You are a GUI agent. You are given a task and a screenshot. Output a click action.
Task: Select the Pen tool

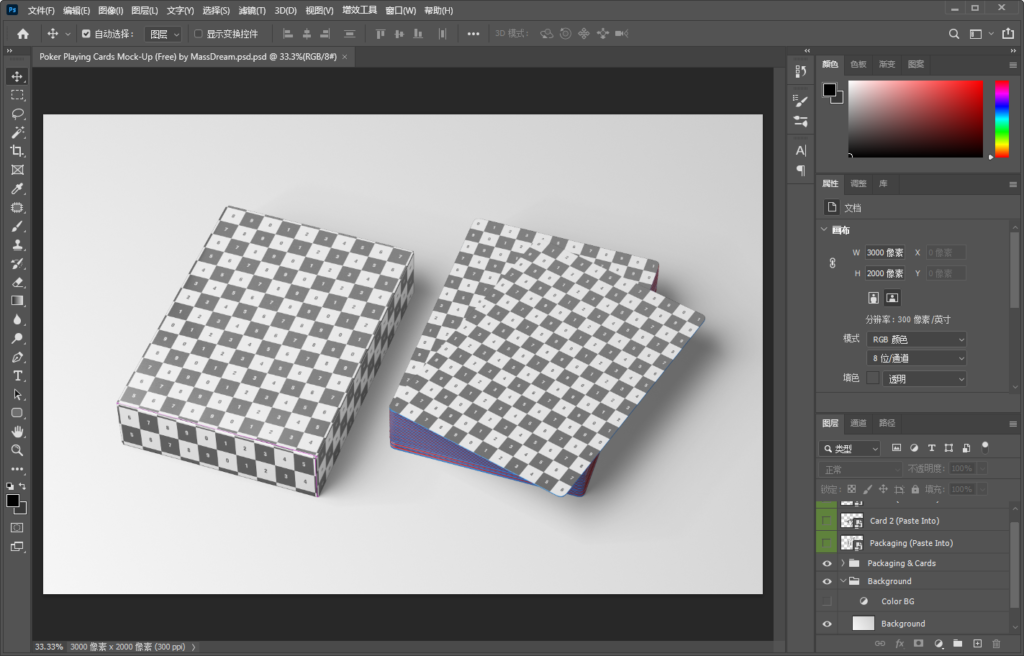[17, 357]
